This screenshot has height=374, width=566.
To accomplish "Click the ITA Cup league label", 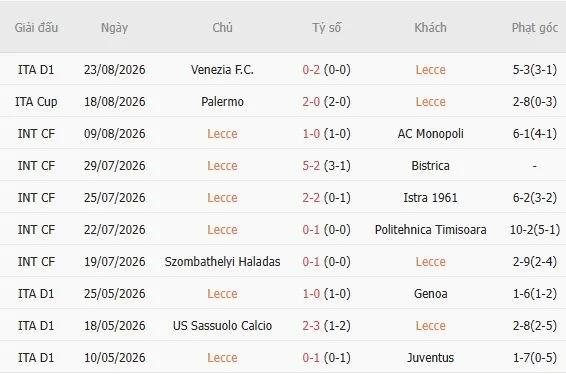I will (x=36, y=102).
